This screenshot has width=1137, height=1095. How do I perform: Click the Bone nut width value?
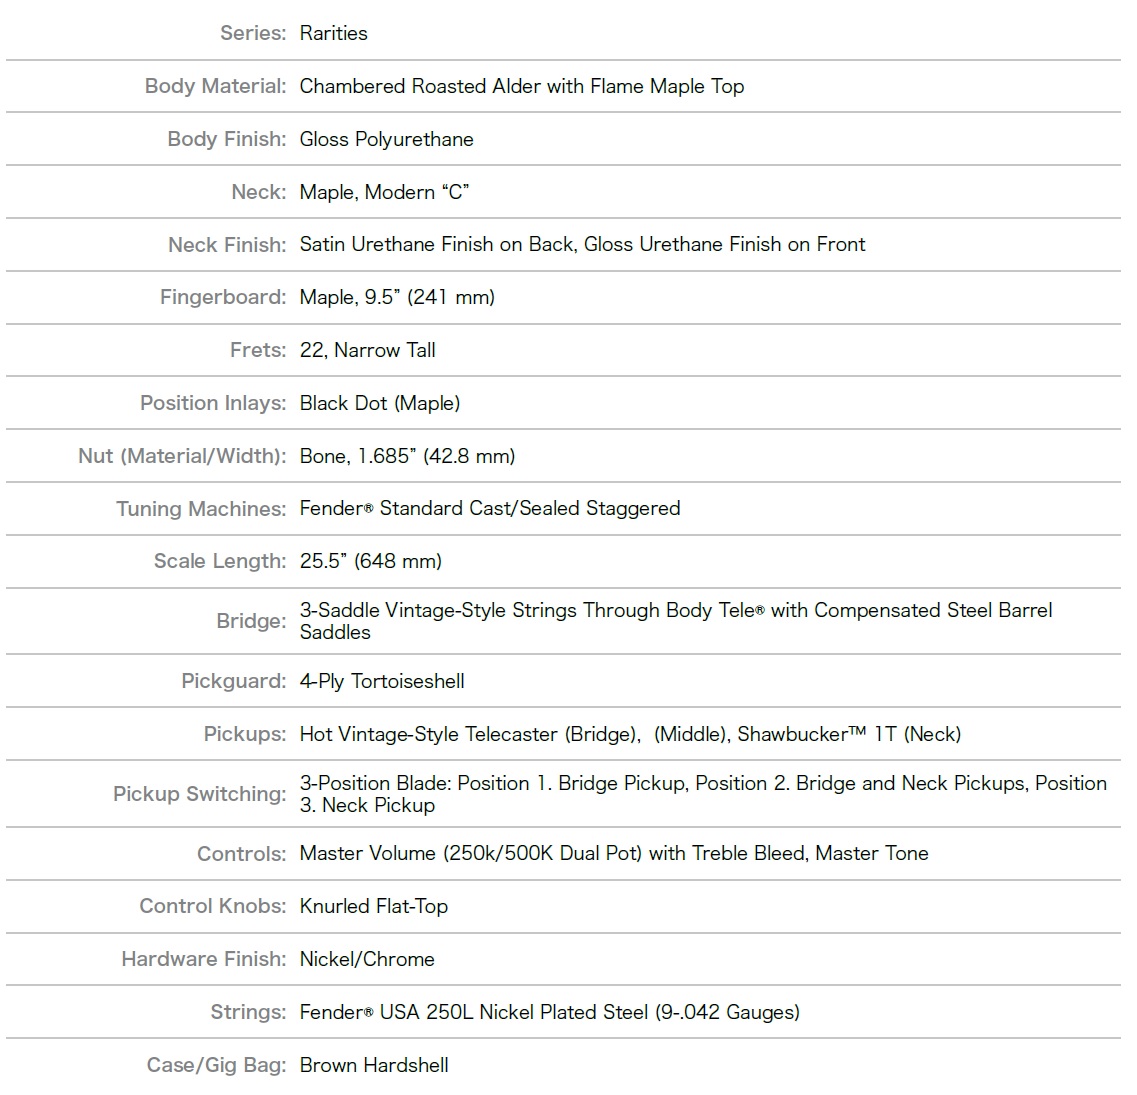pyautogui.click(x=408, y=456)
